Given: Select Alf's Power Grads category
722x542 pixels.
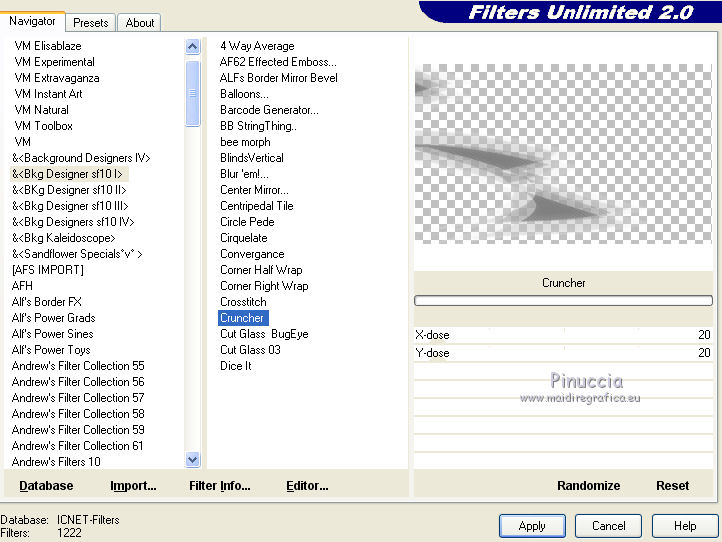Looking at the screenshot, I should pyautogui.click(x=53, y=318).
